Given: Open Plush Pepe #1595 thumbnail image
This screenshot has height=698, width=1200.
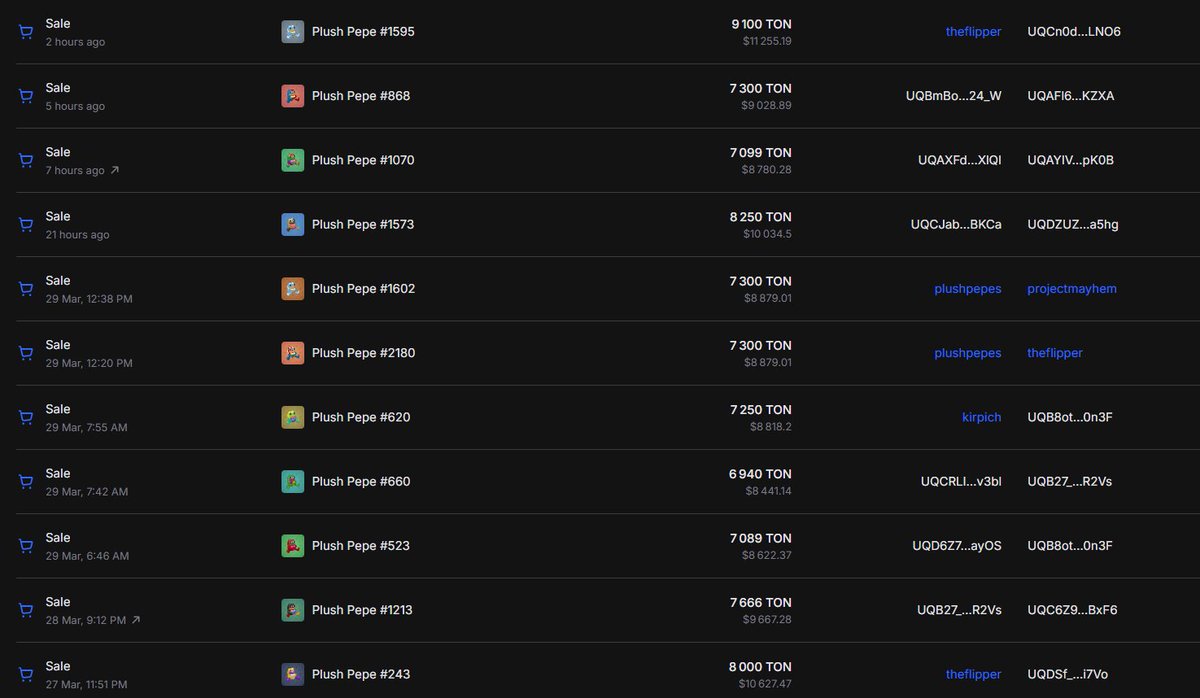Looking at the screenshot, I should pos(293,32).
